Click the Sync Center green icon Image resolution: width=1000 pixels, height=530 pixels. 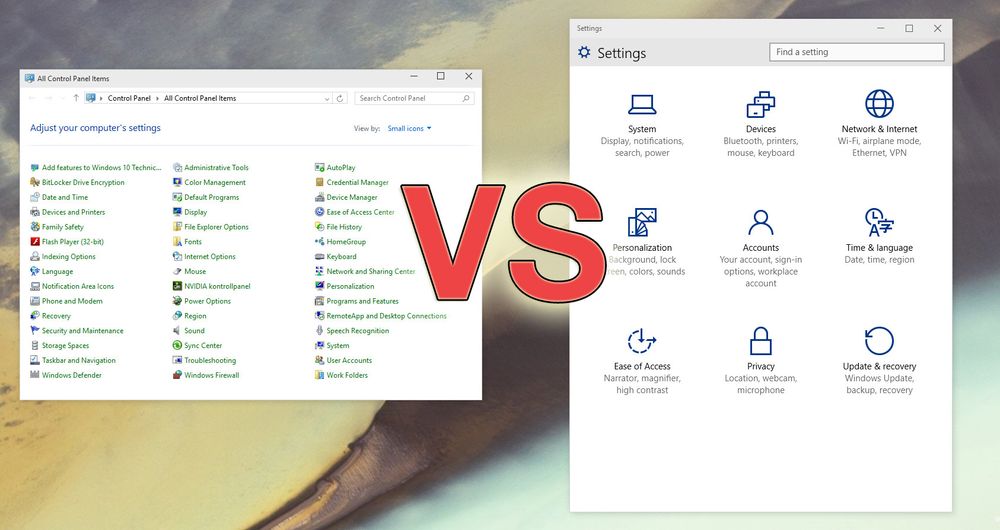[177, 345]
